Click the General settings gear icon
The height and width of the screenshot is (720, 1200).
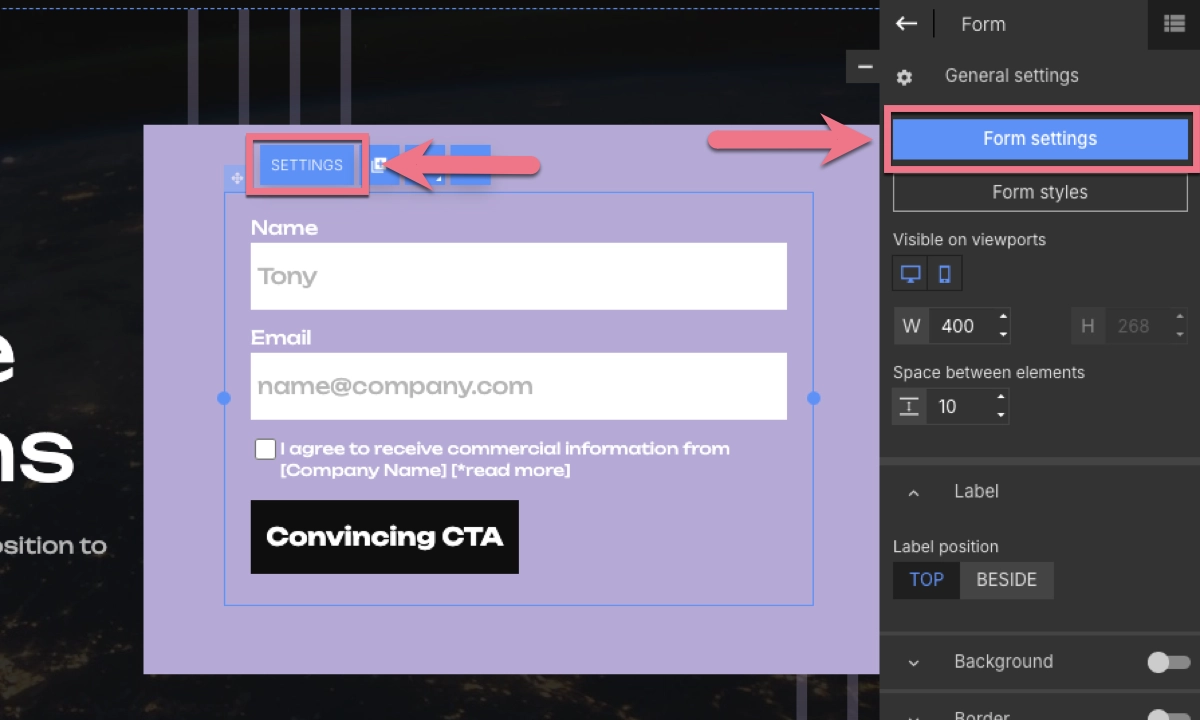[904, 77]
